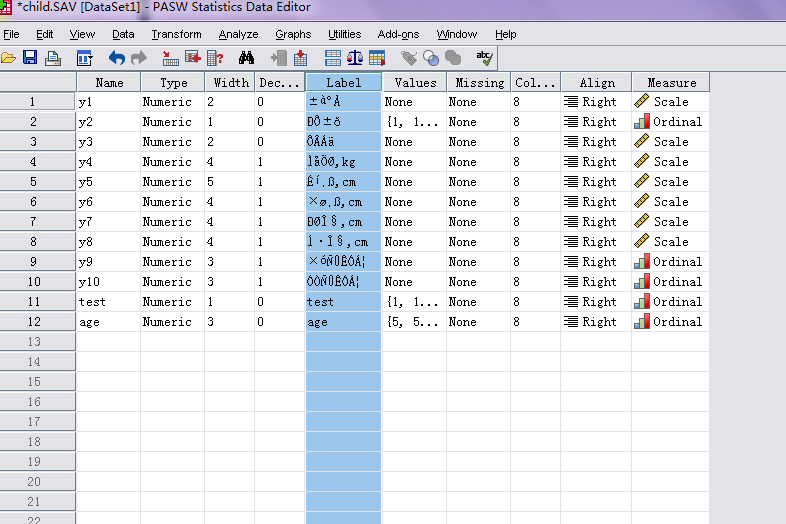Viewport: 786px width, 524px height.
Task: Click the Value Labels tag icon
Action: click(409, 58)
